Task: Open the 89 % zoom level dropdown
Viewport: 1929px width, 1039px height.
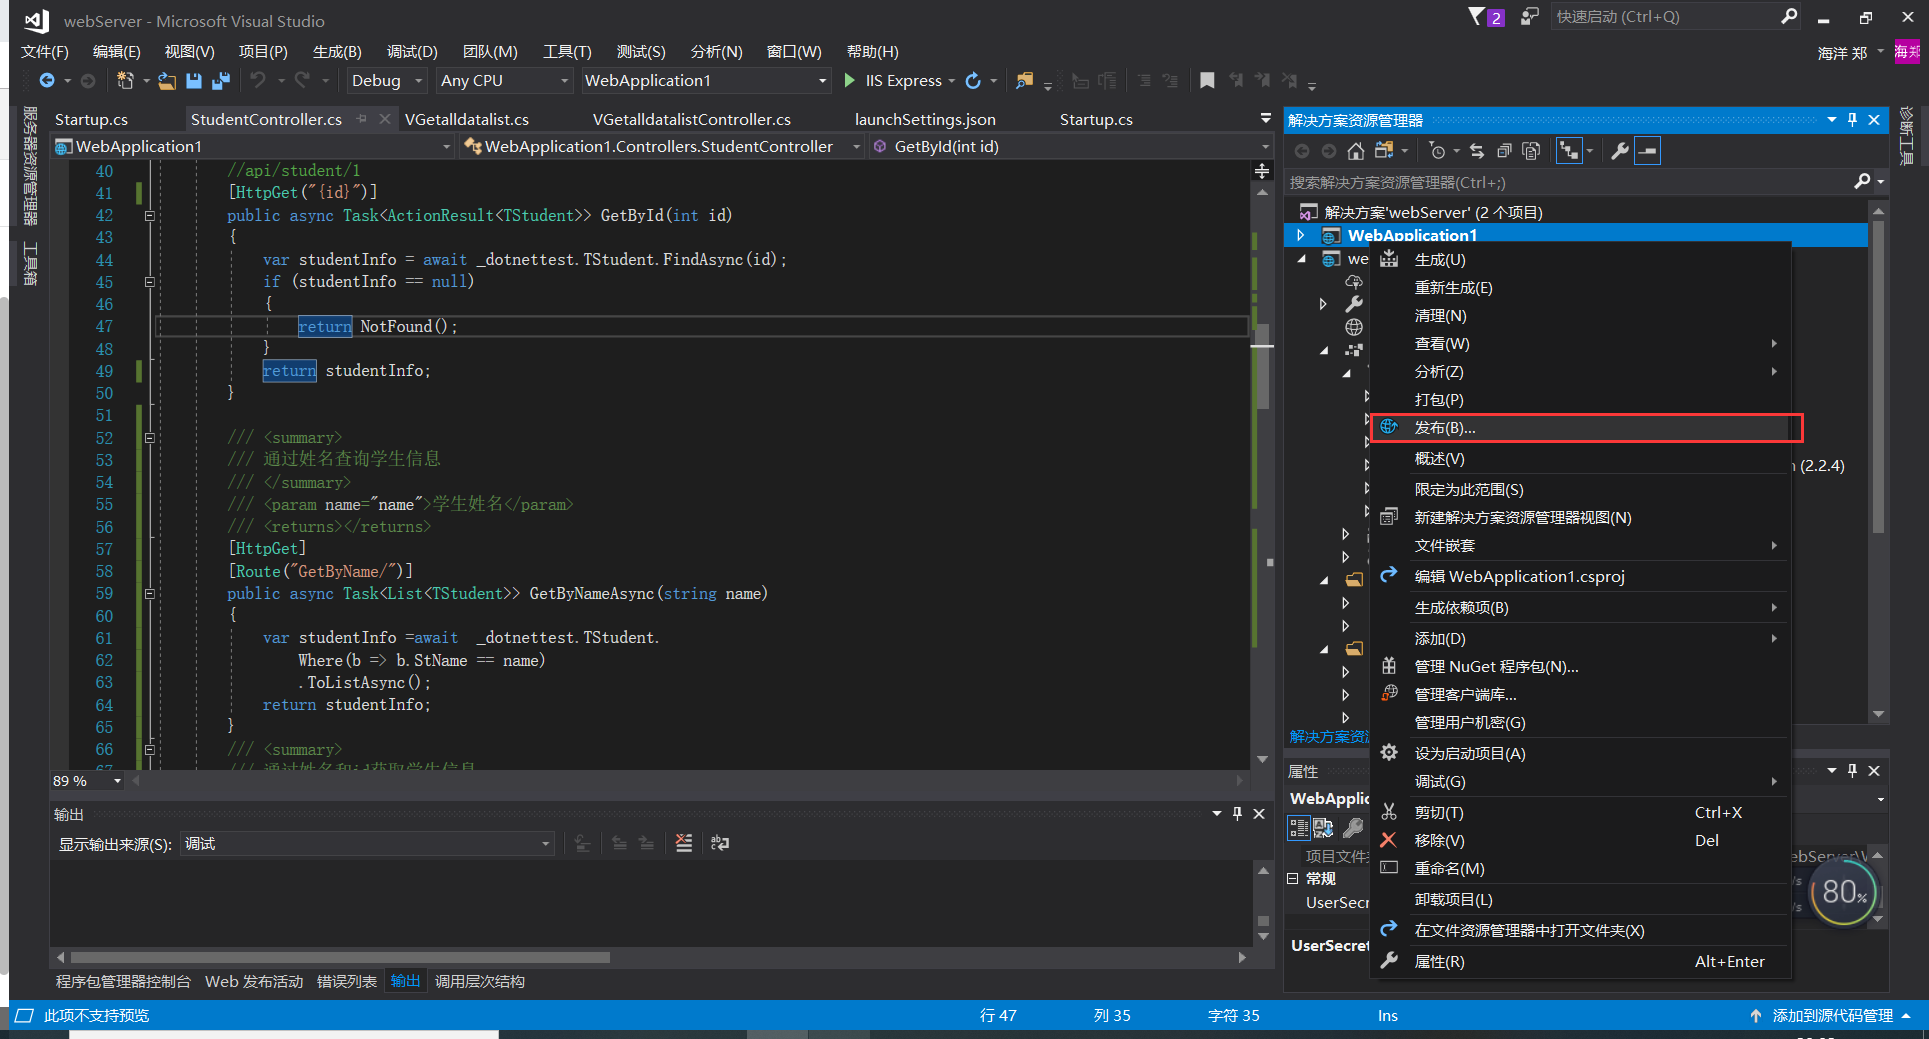Action: (x=87, y=780)
